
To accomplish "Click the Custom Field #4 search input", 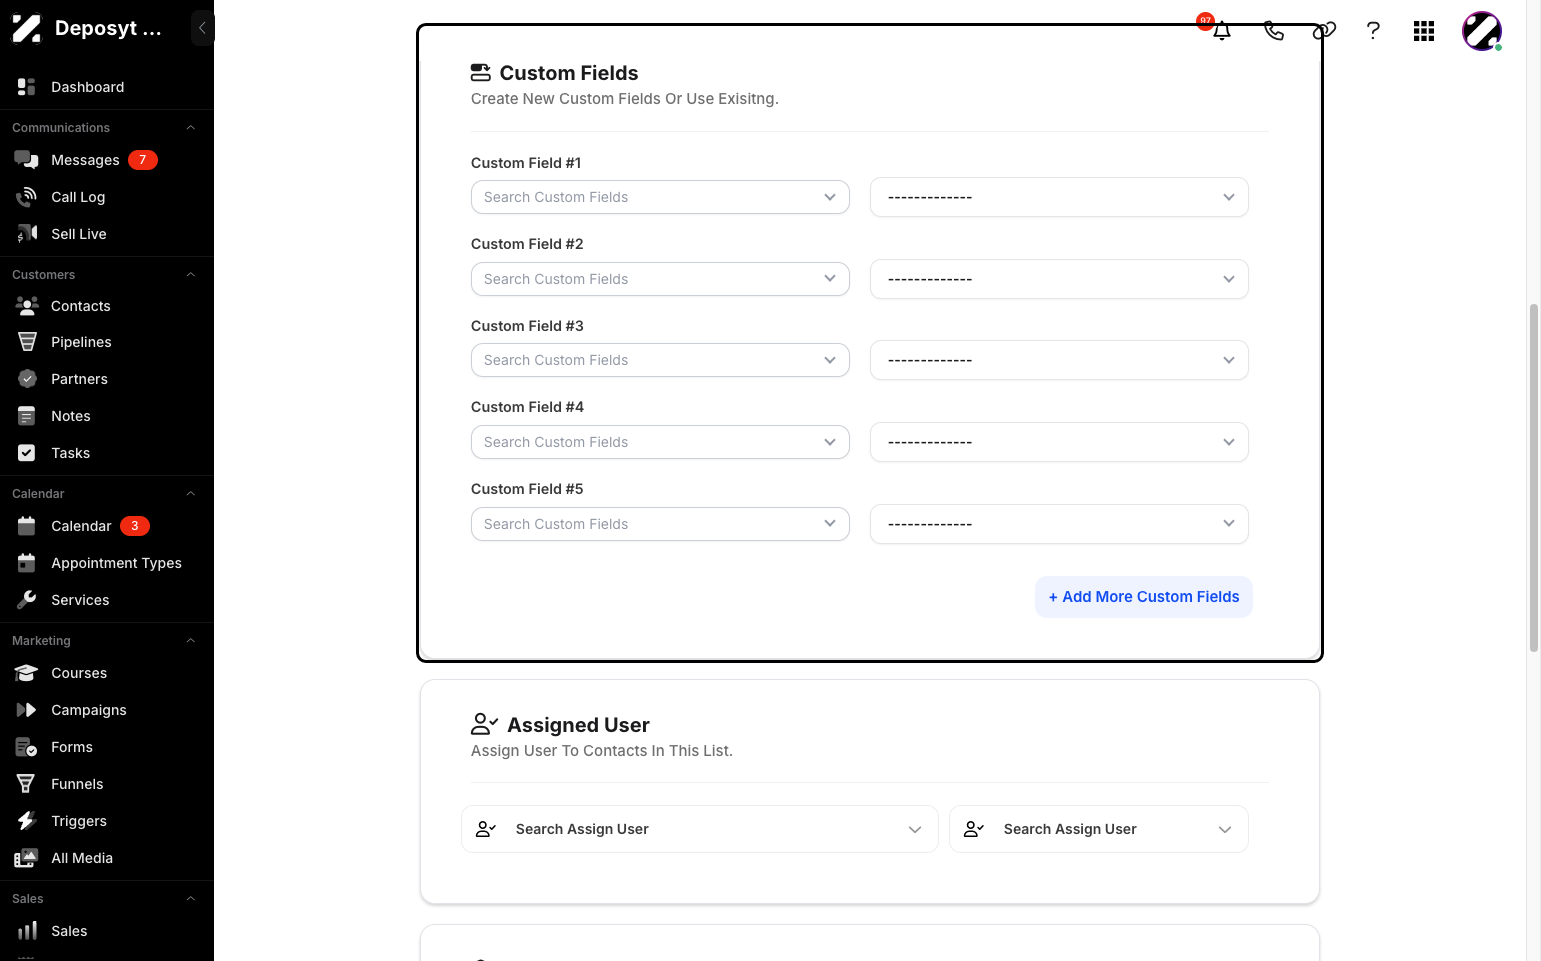I will [x=660, y=442].
